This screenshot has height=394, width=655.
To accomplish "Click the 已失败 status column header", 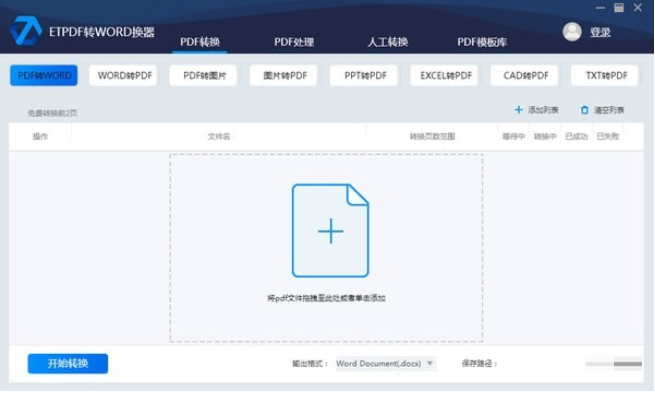I will click(x=608, y=137).
